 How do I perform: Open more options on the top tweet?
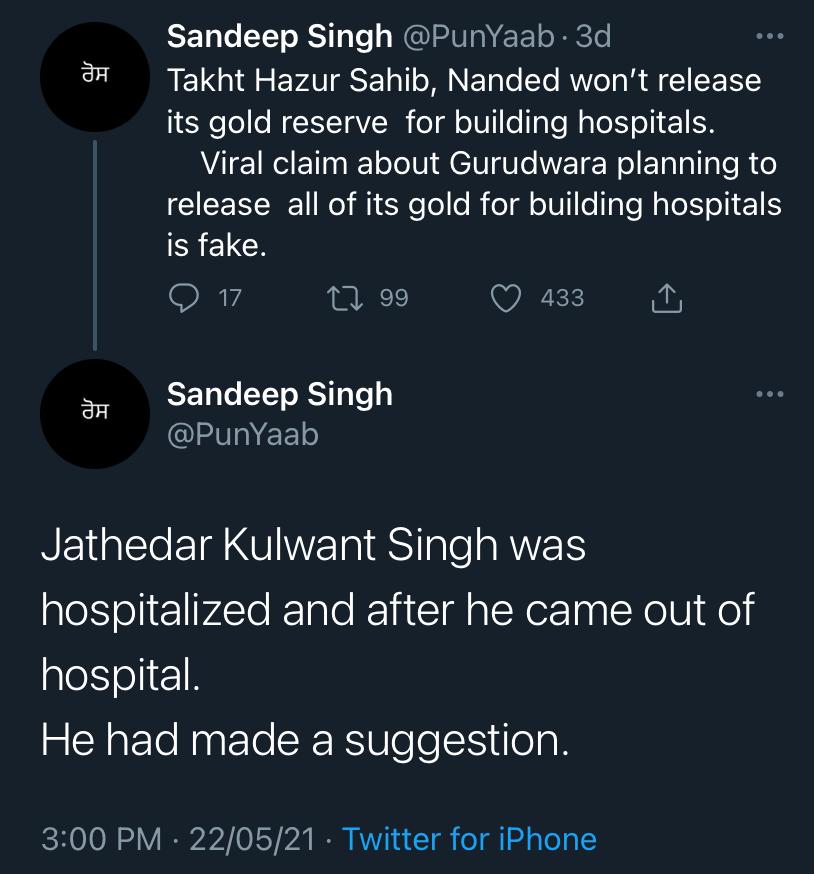click(768, 37)
